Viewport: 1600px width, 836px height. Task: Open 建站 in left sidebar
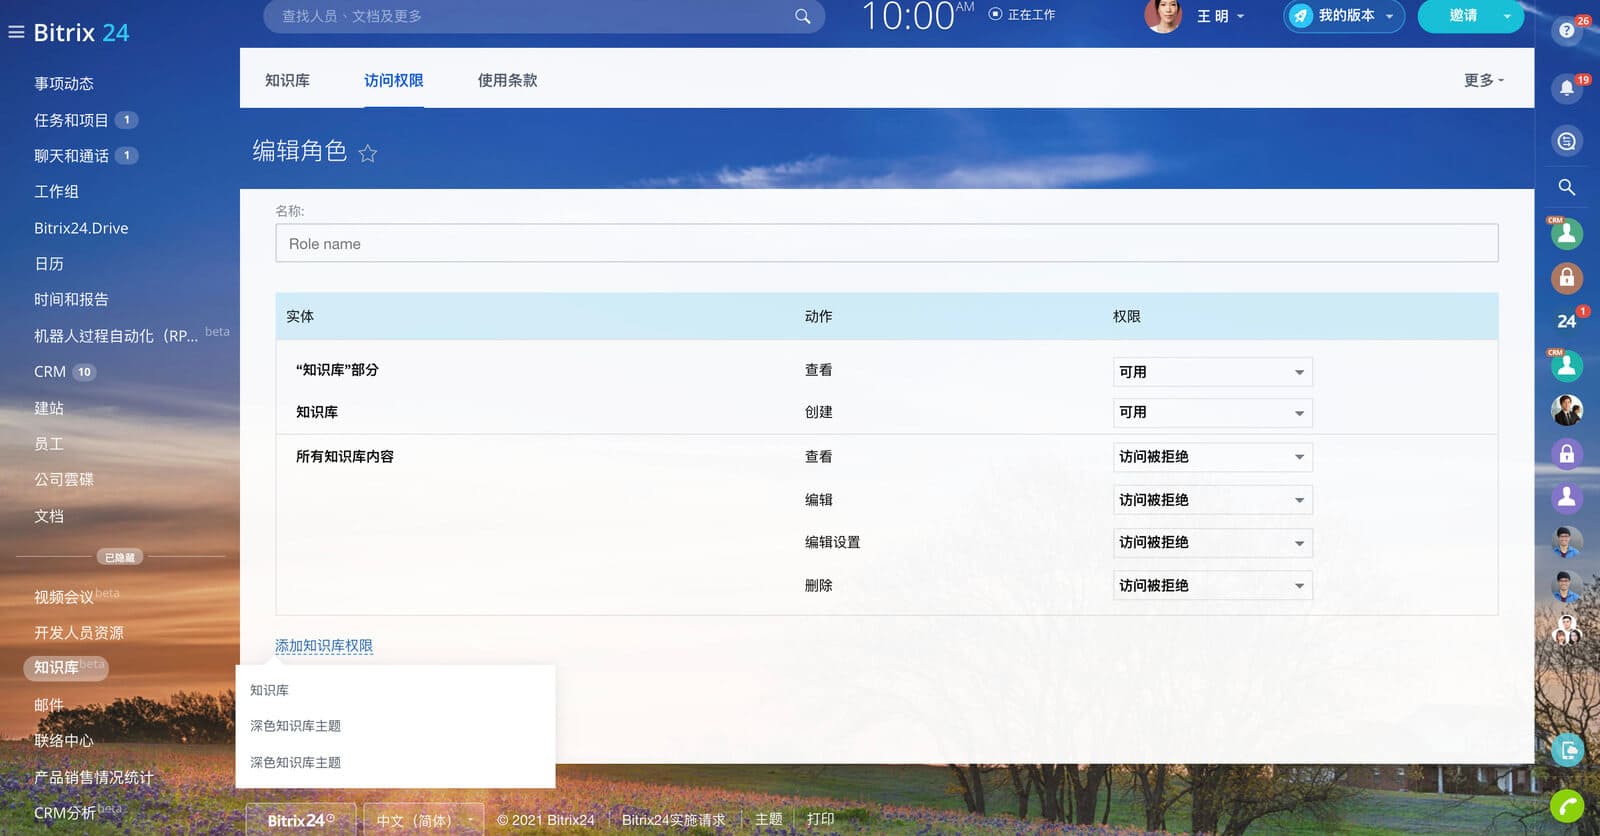[49, 408]
